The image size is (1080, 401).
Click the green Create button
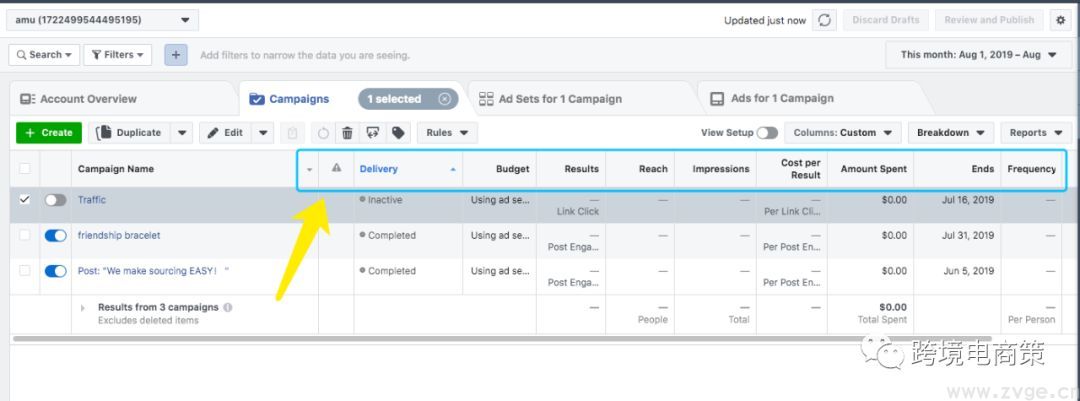point(48,133)
